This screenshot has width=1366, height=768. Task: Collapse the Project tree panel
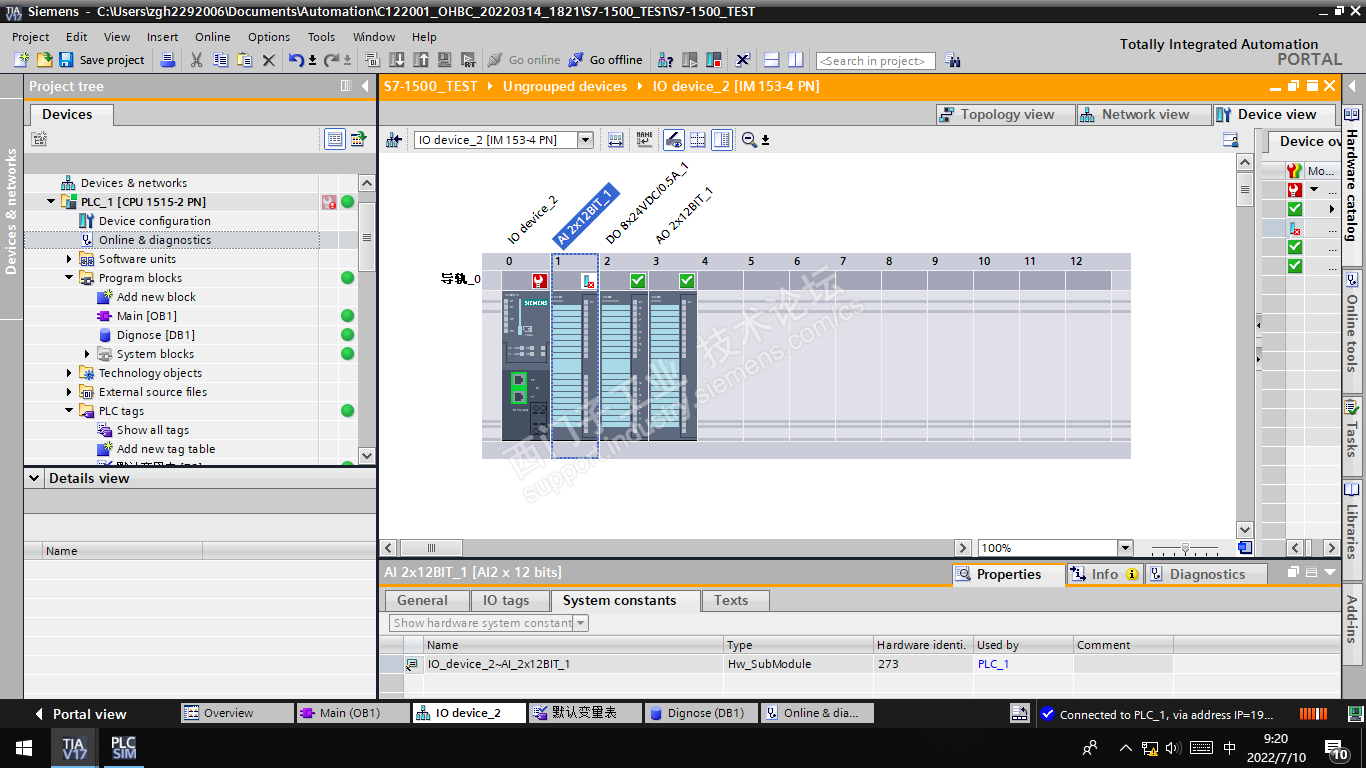[365, 86]
